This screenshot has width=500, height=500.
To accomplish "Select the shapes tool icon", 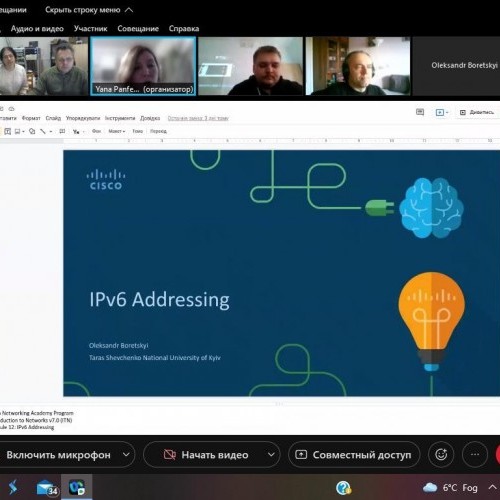I will (x=32, y=131).
